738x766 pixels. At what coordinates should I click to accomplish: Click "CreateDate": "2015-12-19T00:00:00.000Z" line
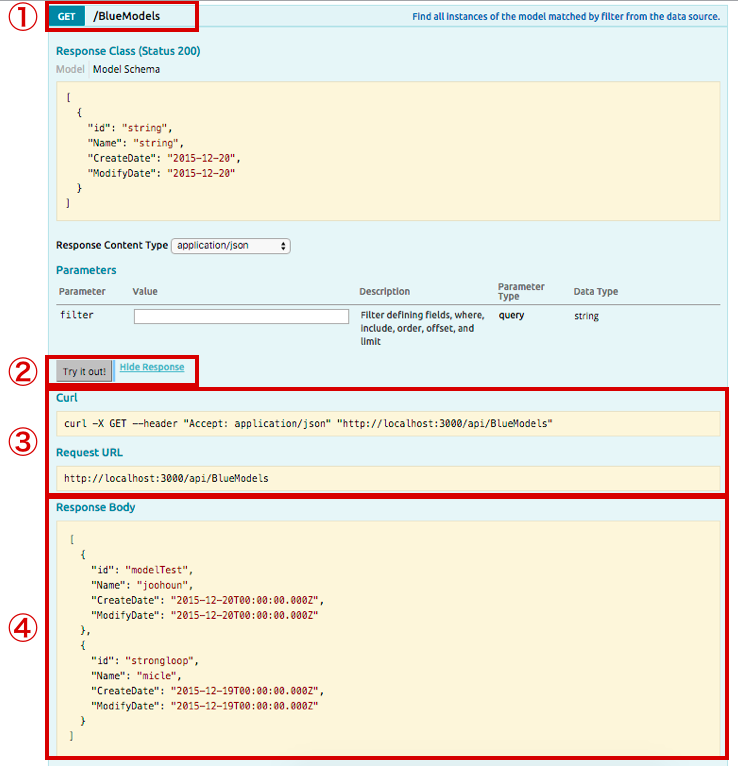(x=207, y=691)
